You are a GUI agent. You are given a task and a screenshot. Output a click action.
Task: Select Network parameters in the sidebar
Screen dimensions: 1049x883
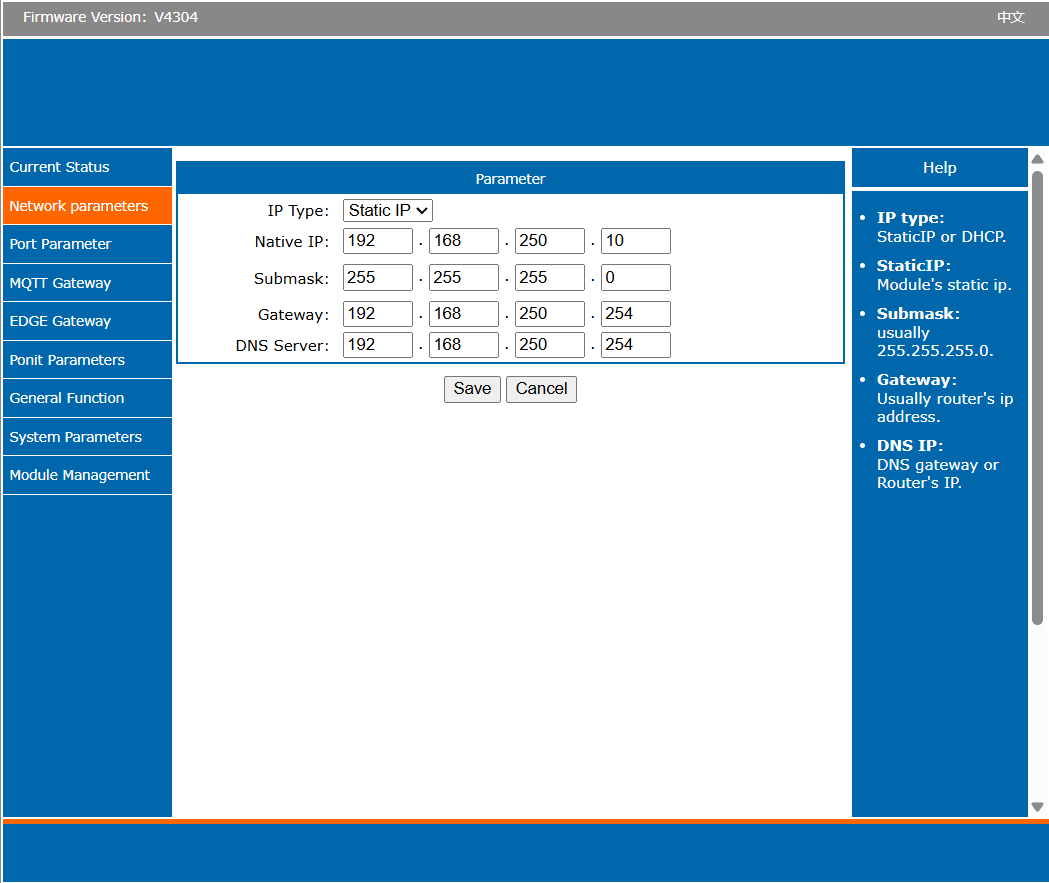(87, 206)
